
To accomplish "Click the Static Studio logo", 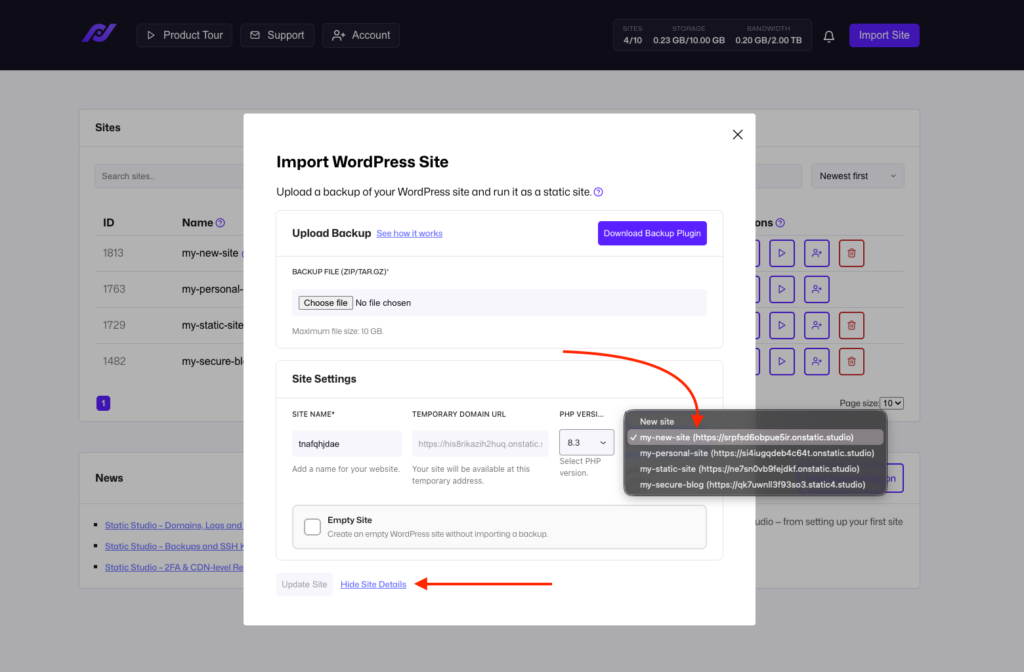I will (99, 32).
